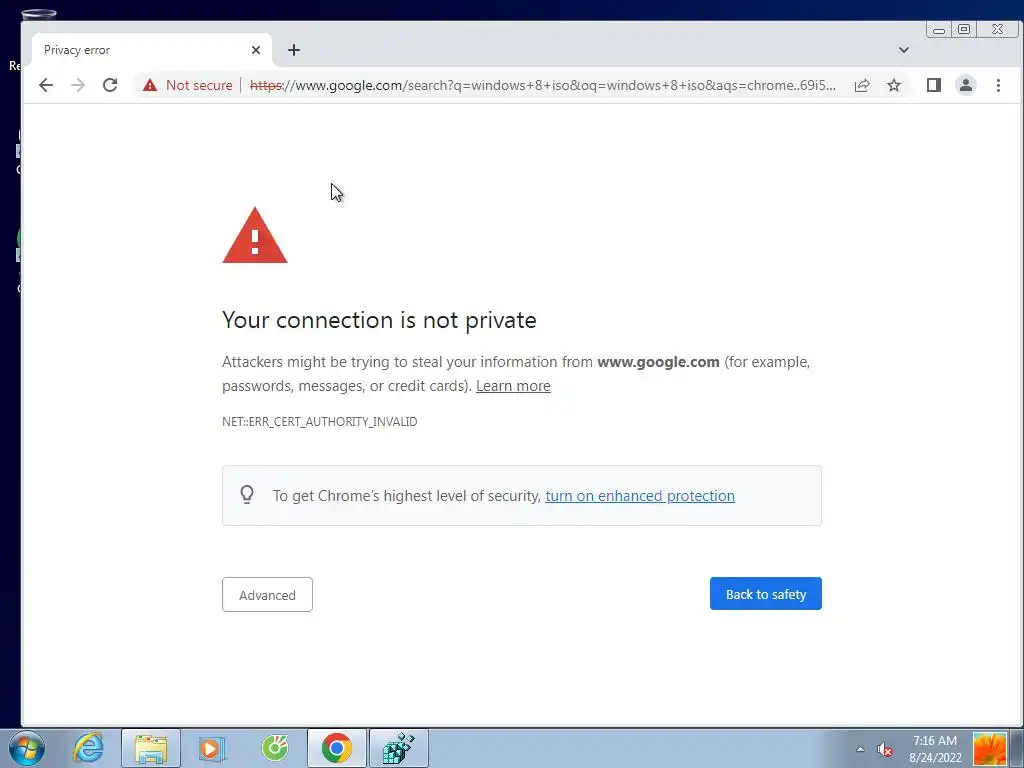Click the orange flower tray icon
The width and height of the screenshot is (1024, 768).
(x=989, y=749)
